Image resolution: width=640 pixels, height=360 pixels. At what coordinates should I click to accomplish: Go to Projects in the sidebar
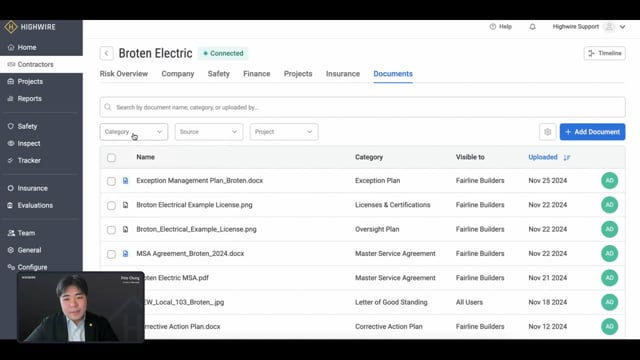30,82
